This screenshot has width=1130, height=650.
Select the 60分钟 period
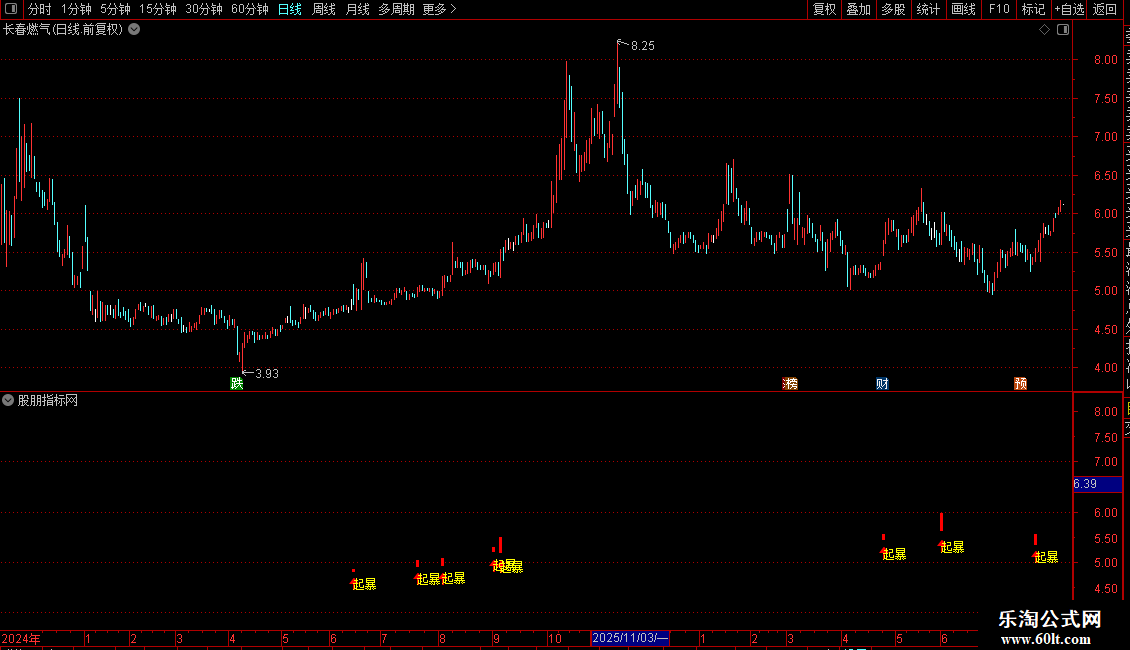click(x=250, y=9)
